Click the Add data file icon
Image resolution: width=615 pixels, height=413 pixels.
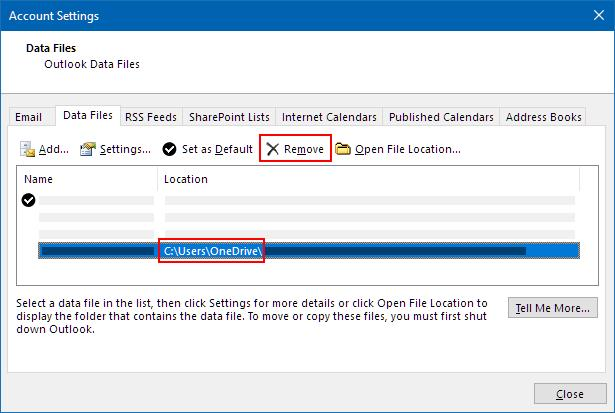27,149
